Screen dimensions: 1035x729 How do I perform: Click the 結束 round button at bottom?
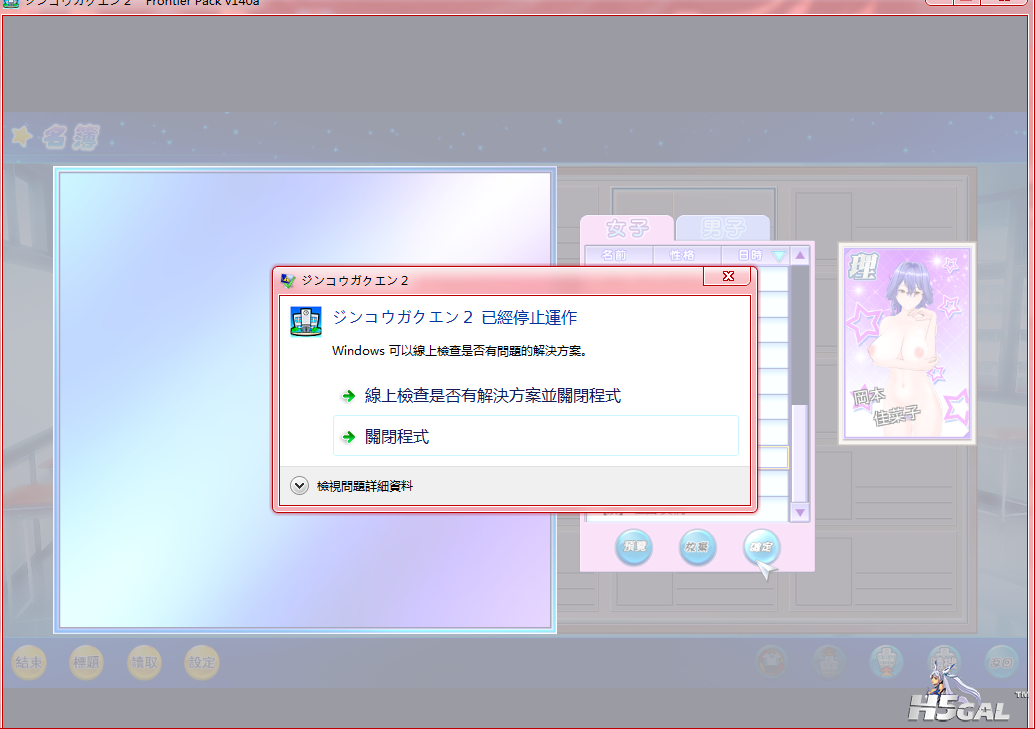coord(29,661)
